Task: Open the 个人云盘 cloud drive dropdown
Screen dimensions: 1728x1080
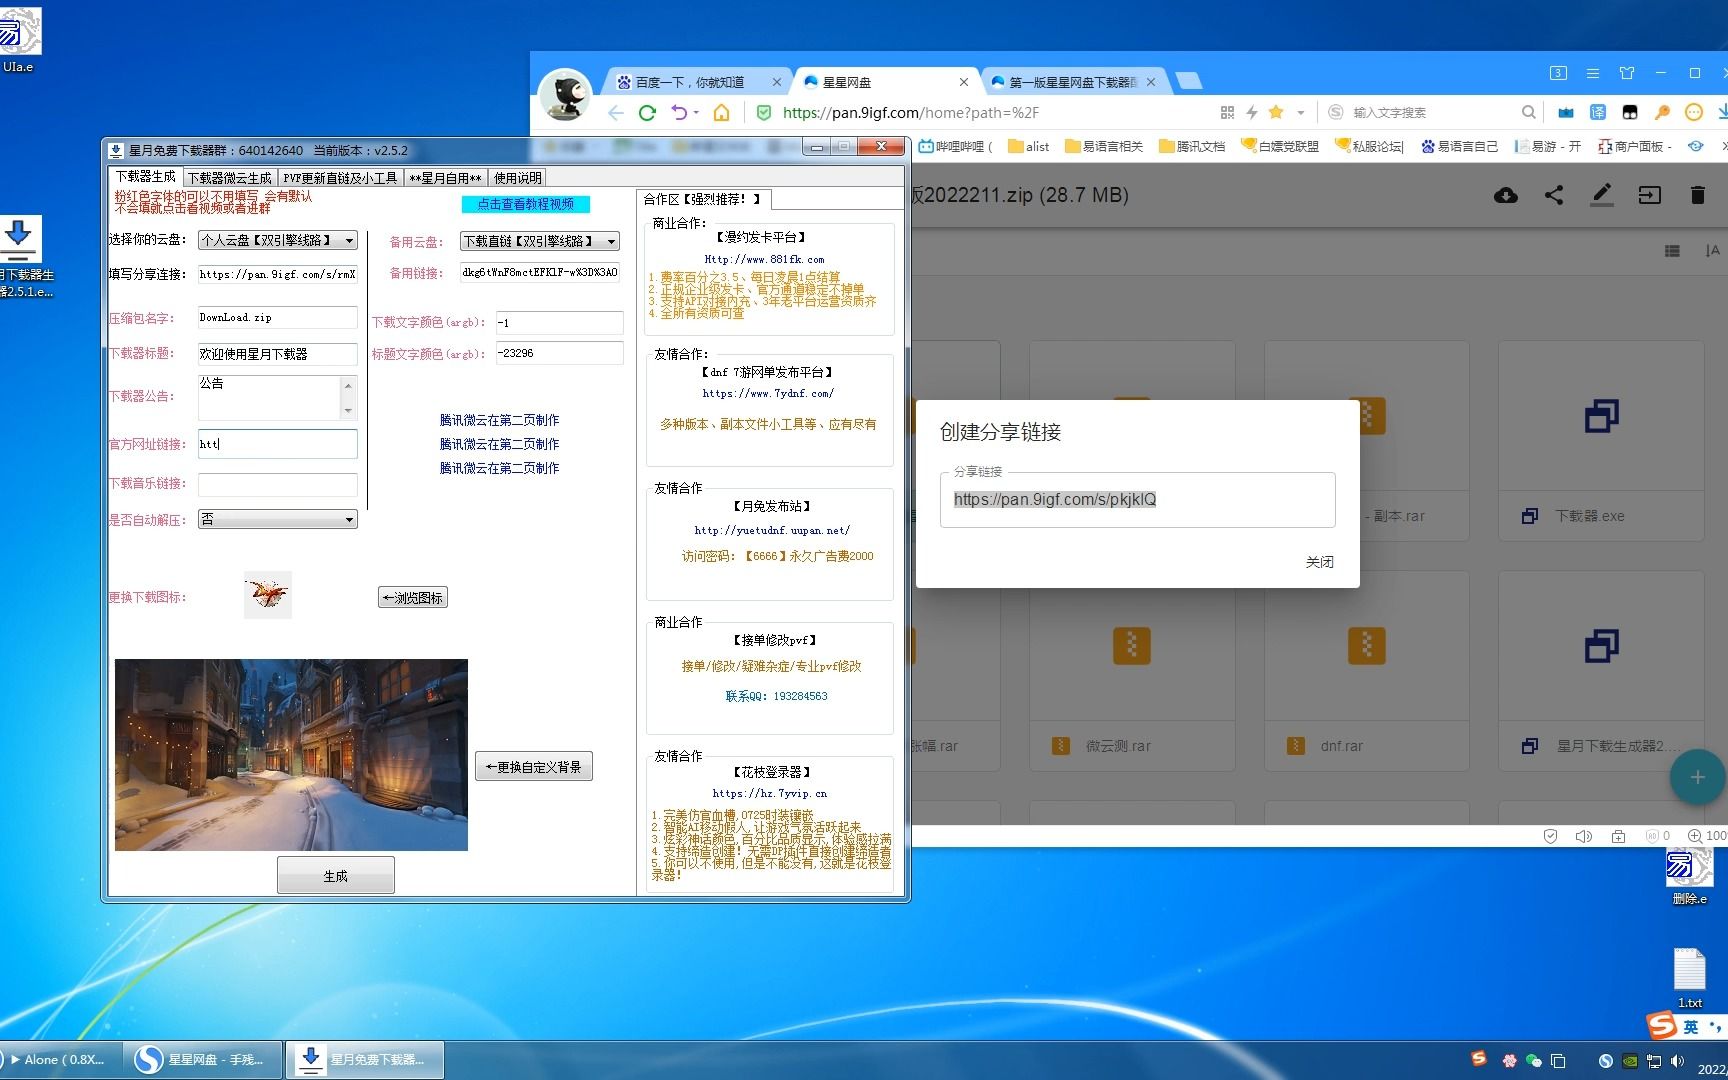Action: pos(278,241)
